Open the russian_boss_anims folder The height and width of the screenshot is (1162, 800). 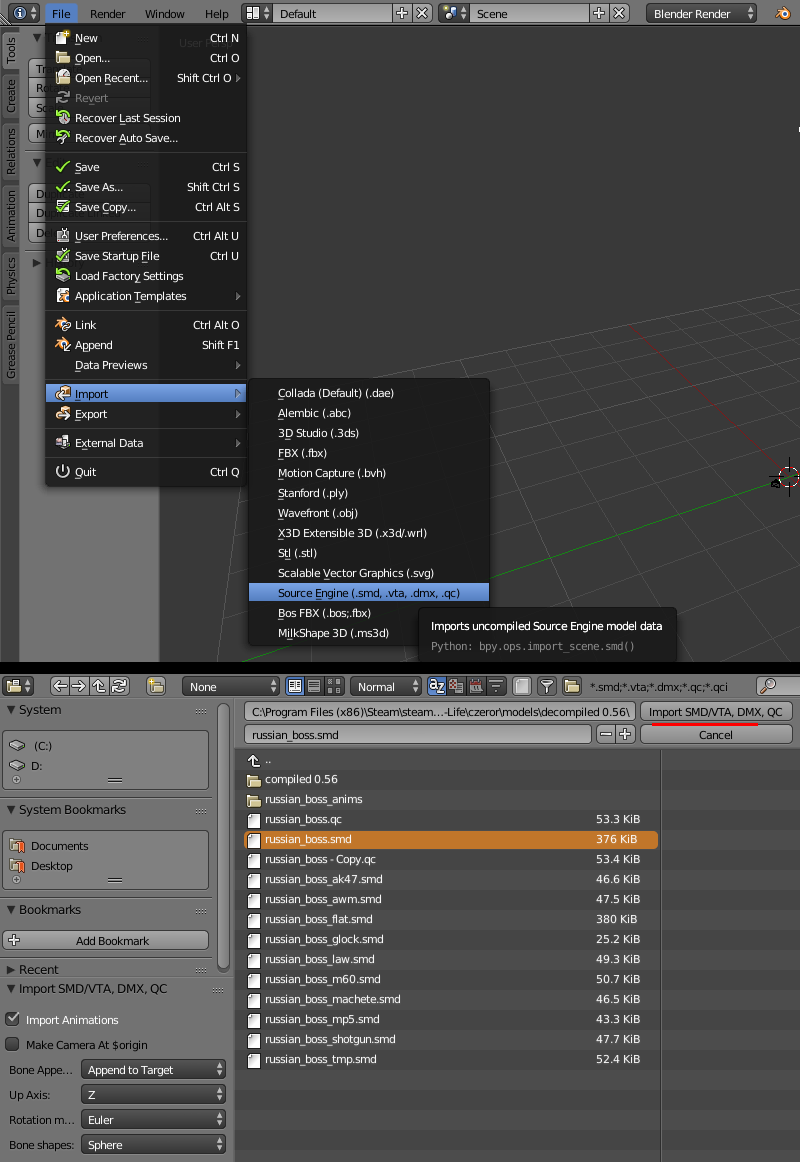pos(451,799)
